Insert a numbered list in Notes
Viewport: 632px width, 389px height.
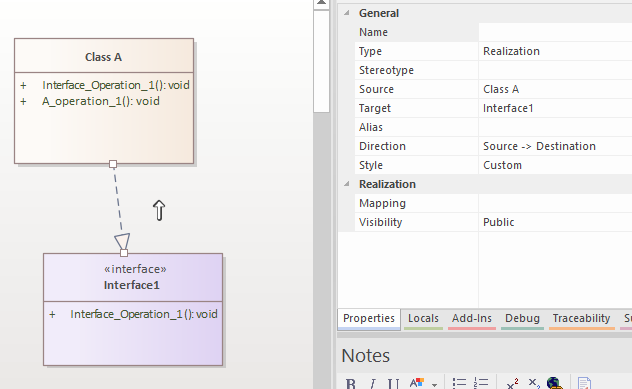[x=481, y=383]
